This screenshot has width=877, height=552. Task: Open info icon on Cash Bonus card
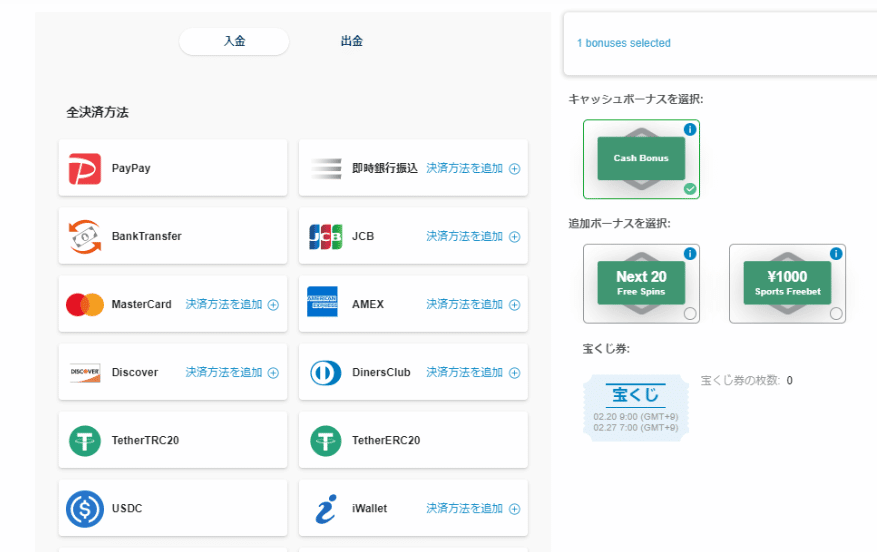(690, 129)
